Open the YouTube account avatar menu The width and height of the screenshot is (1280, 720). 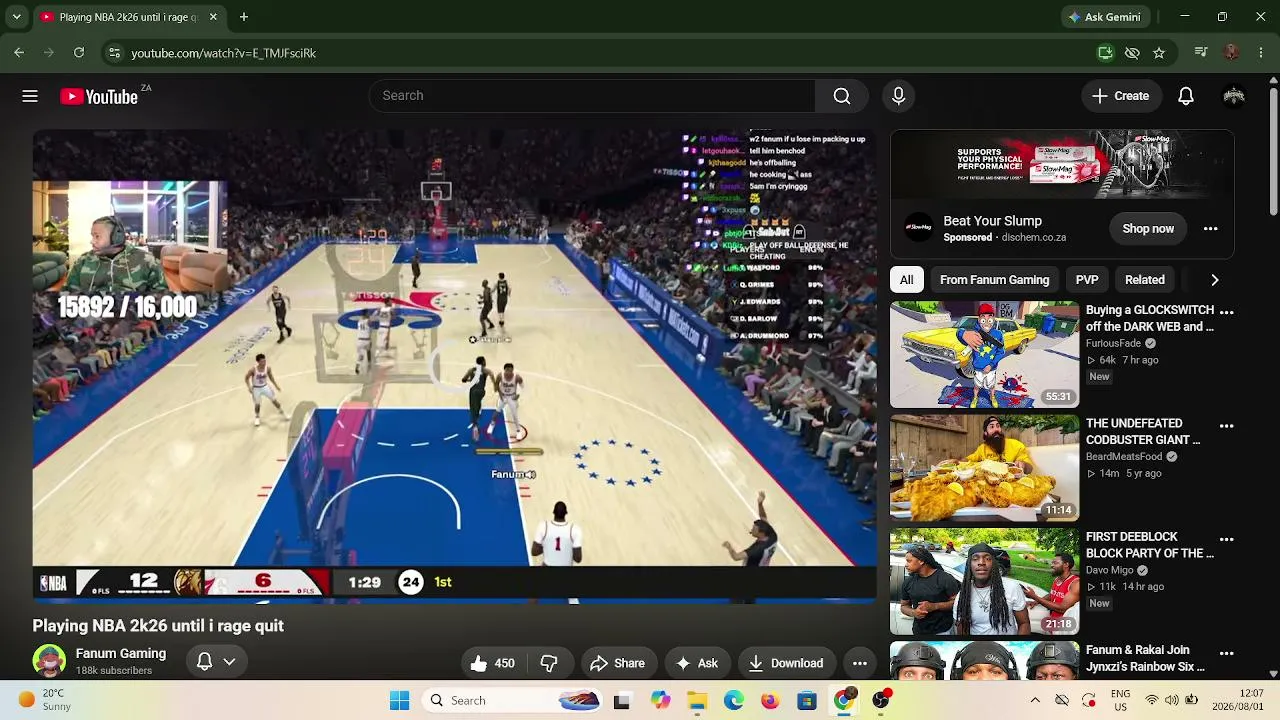pos(1234,96)
